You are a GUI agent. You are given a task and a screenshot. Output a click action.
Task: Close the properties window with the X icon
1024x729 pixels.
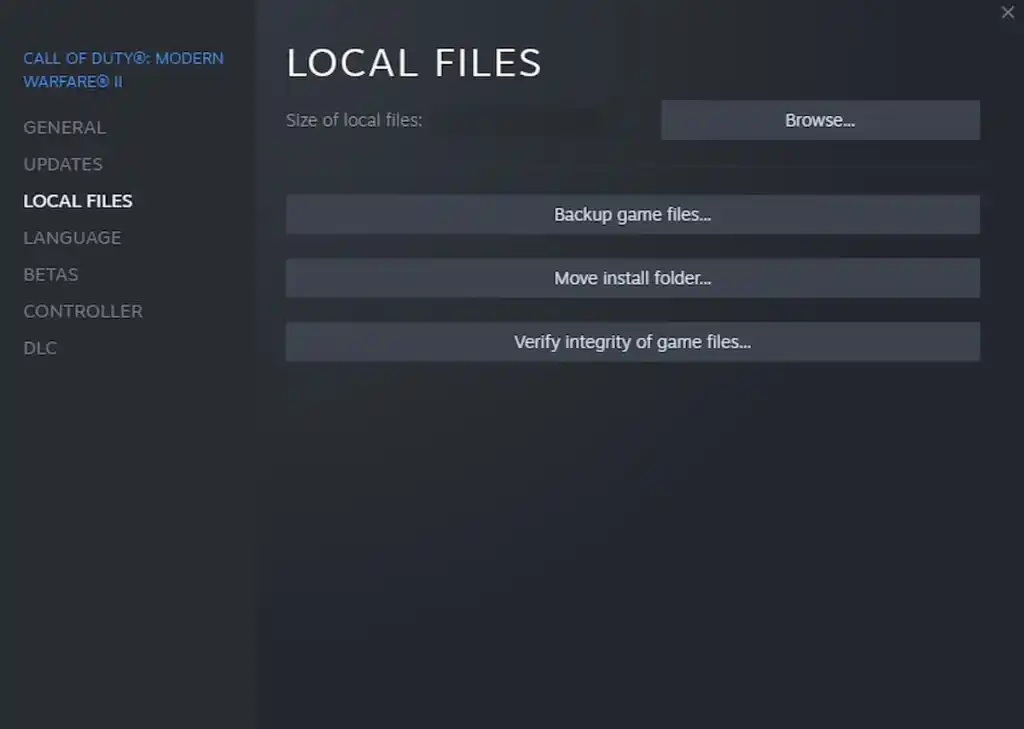[x=1008, y=12]
